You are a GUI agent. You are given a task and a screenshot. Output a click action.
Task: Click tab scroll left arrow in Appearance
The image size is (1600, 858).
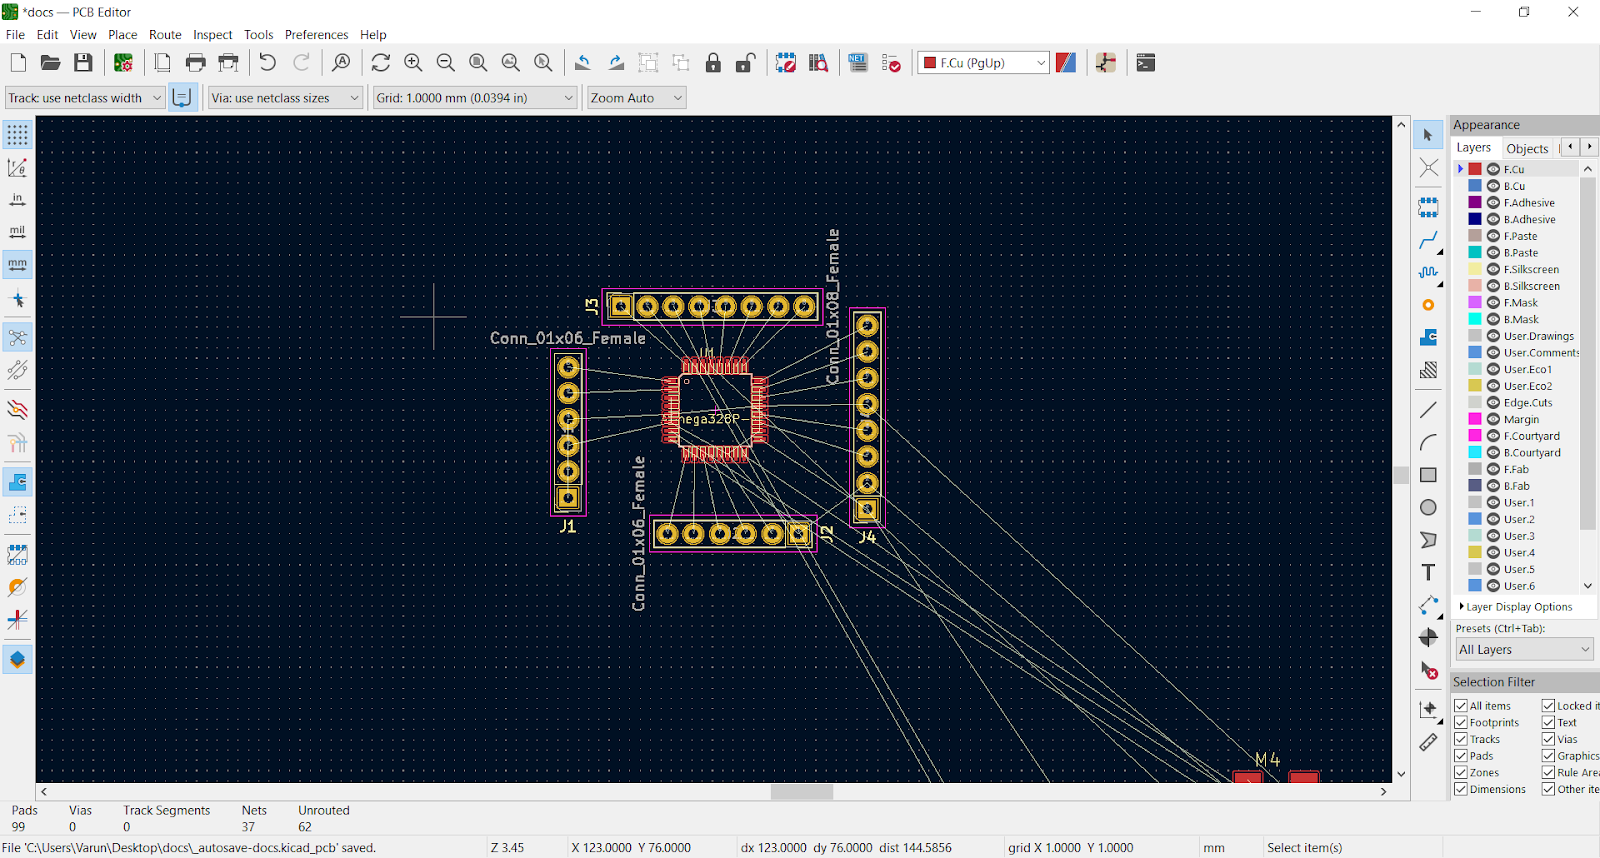tap(1570, 147)
